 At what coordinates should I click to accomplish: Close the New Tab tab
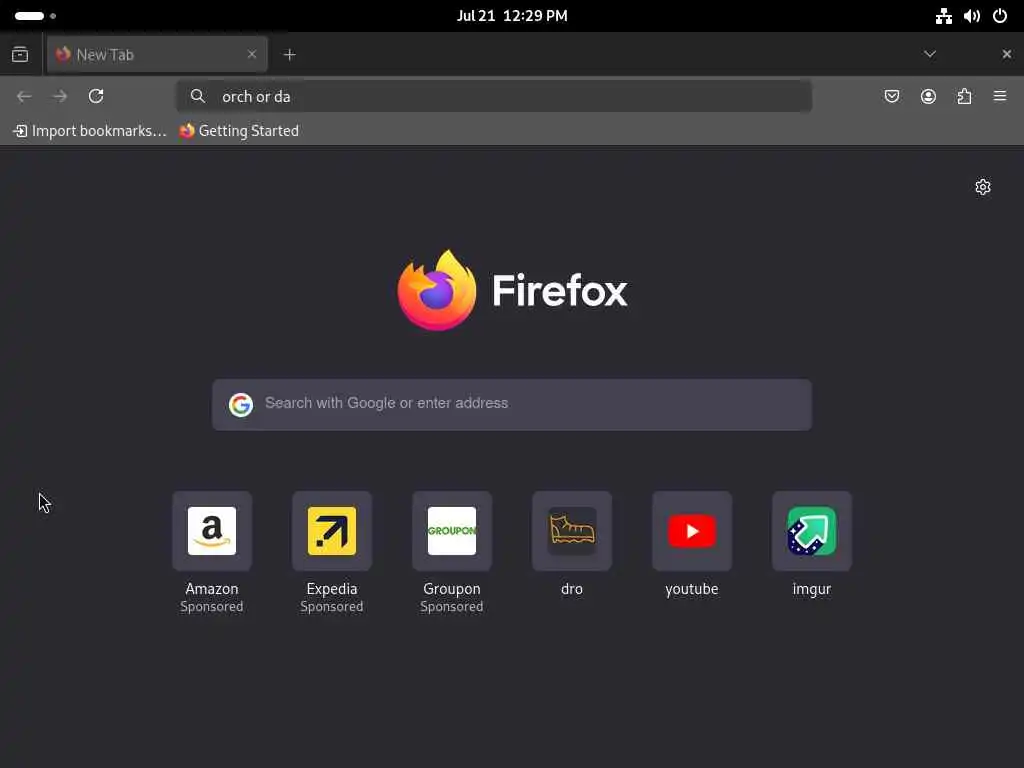[252, 54]
